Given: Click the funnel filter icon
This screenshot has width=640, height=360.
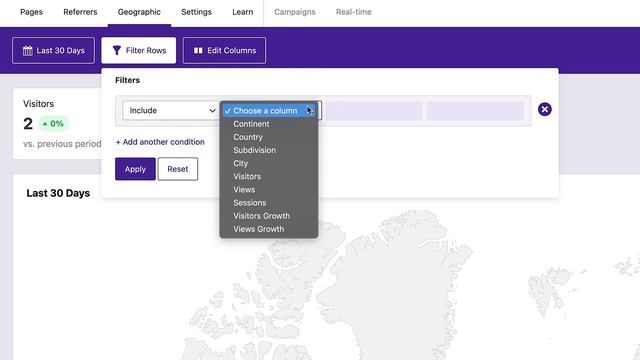Looking at the screenshot, I should pos(117,51).
